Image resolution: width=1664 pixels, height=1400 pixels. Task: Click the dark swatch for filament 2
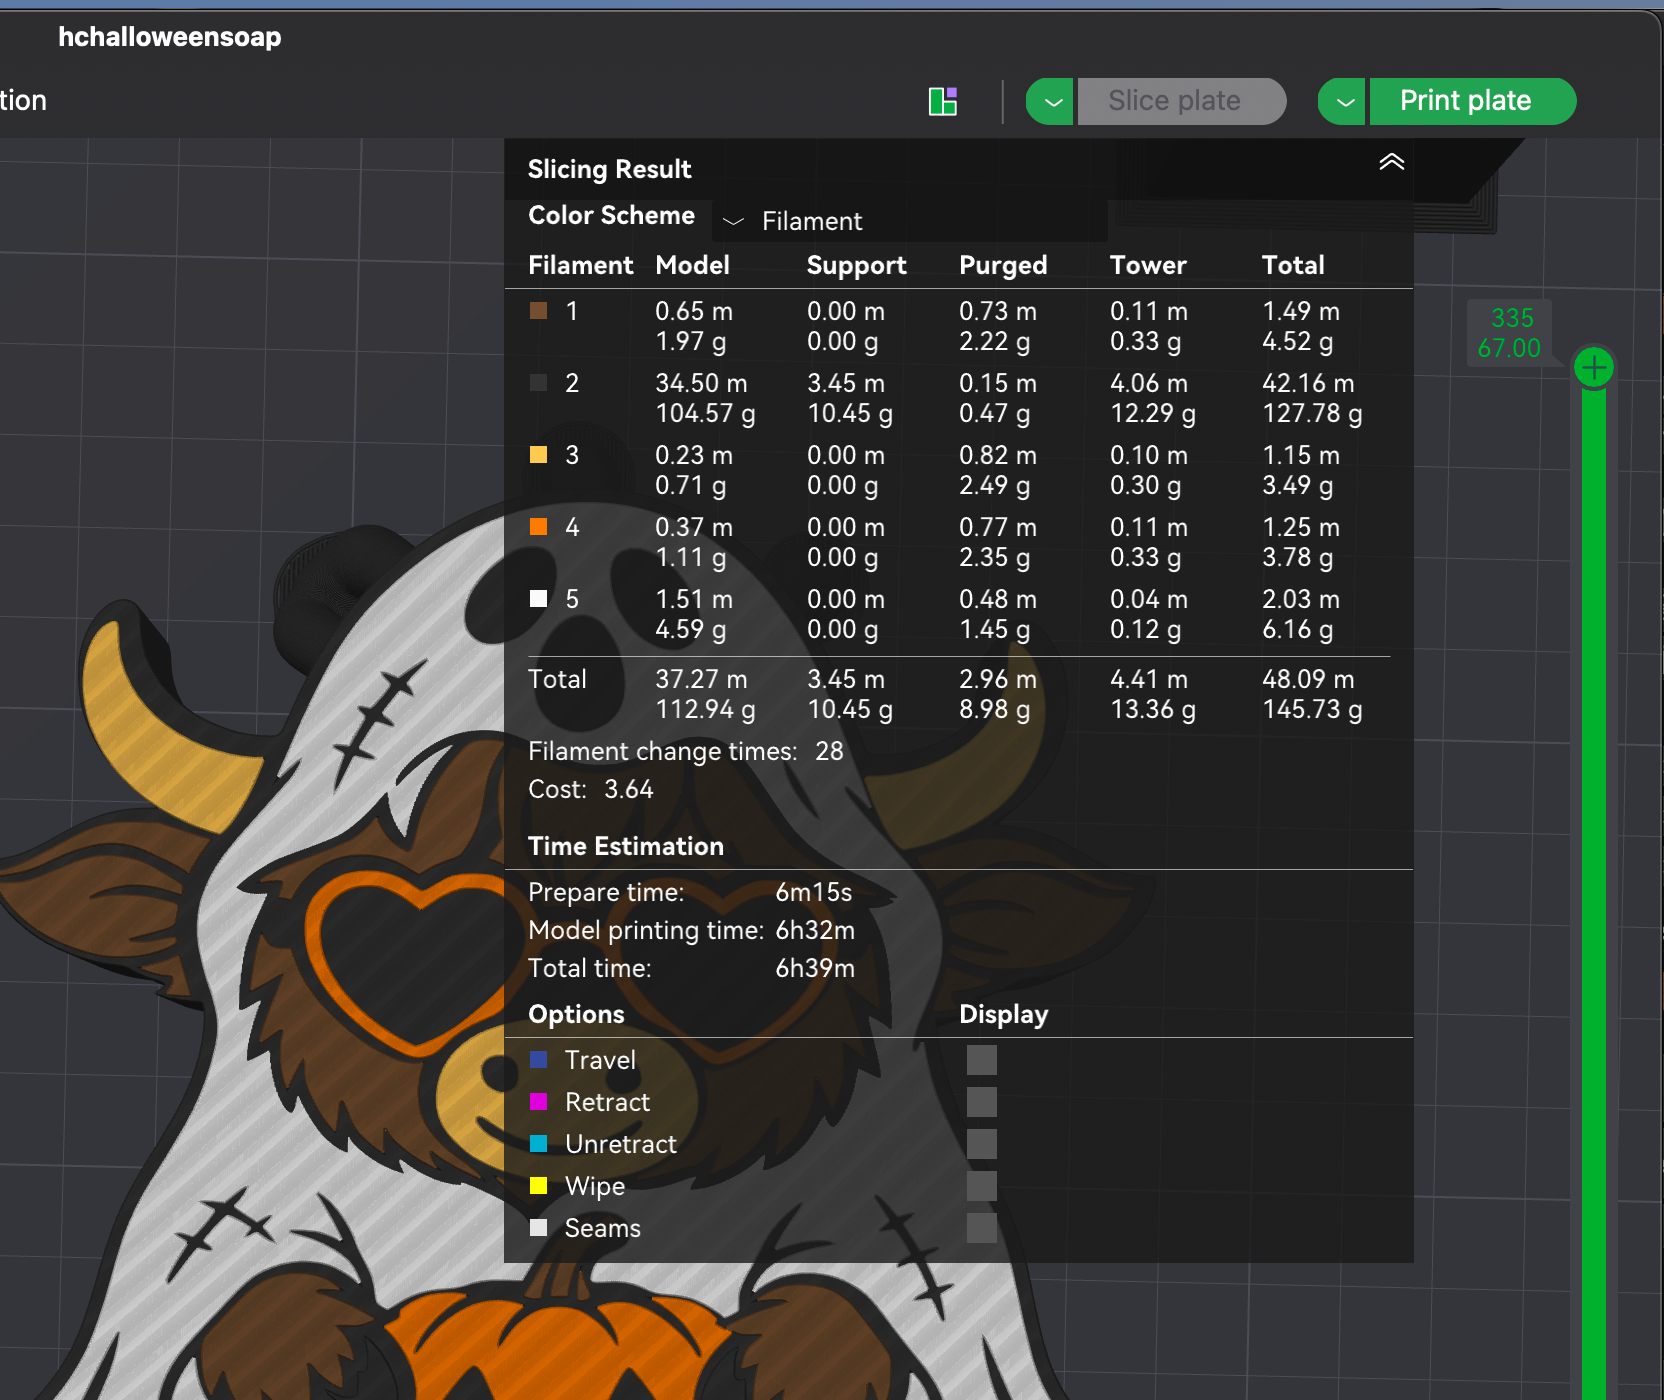click(x=538, y=383)
